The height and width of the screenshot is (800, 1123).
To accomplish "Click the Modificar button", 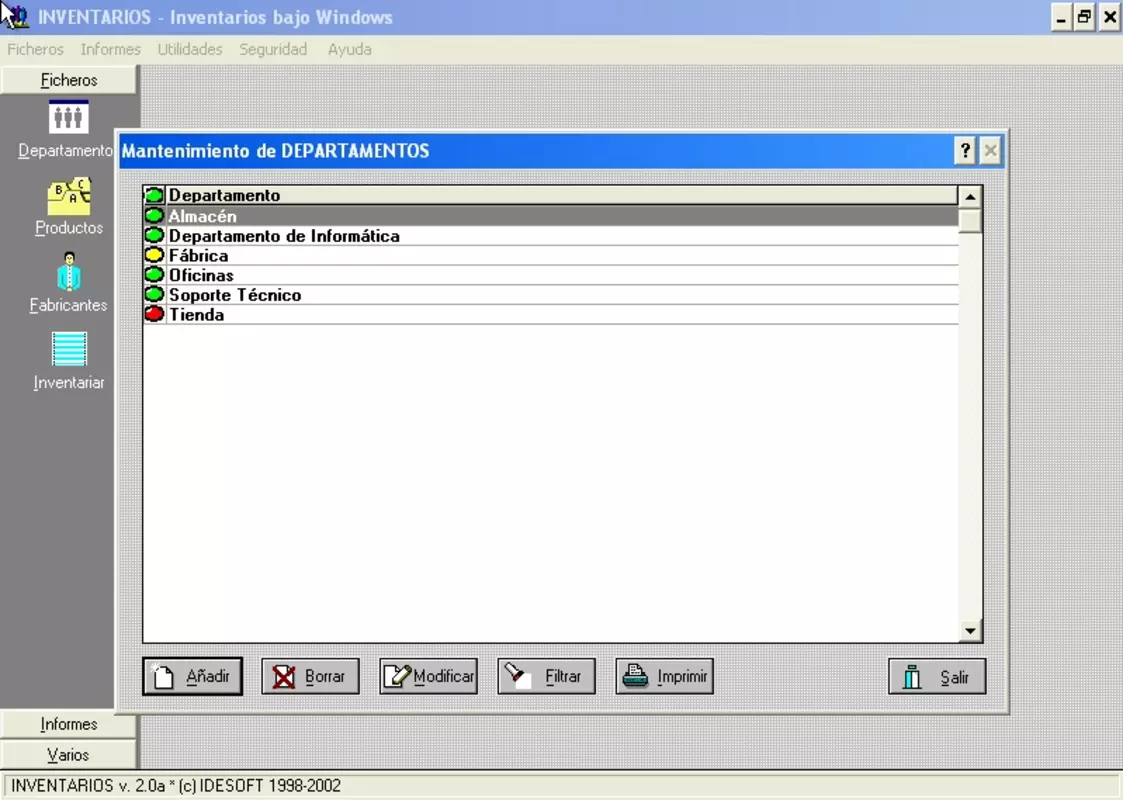I will click(428, 676).
